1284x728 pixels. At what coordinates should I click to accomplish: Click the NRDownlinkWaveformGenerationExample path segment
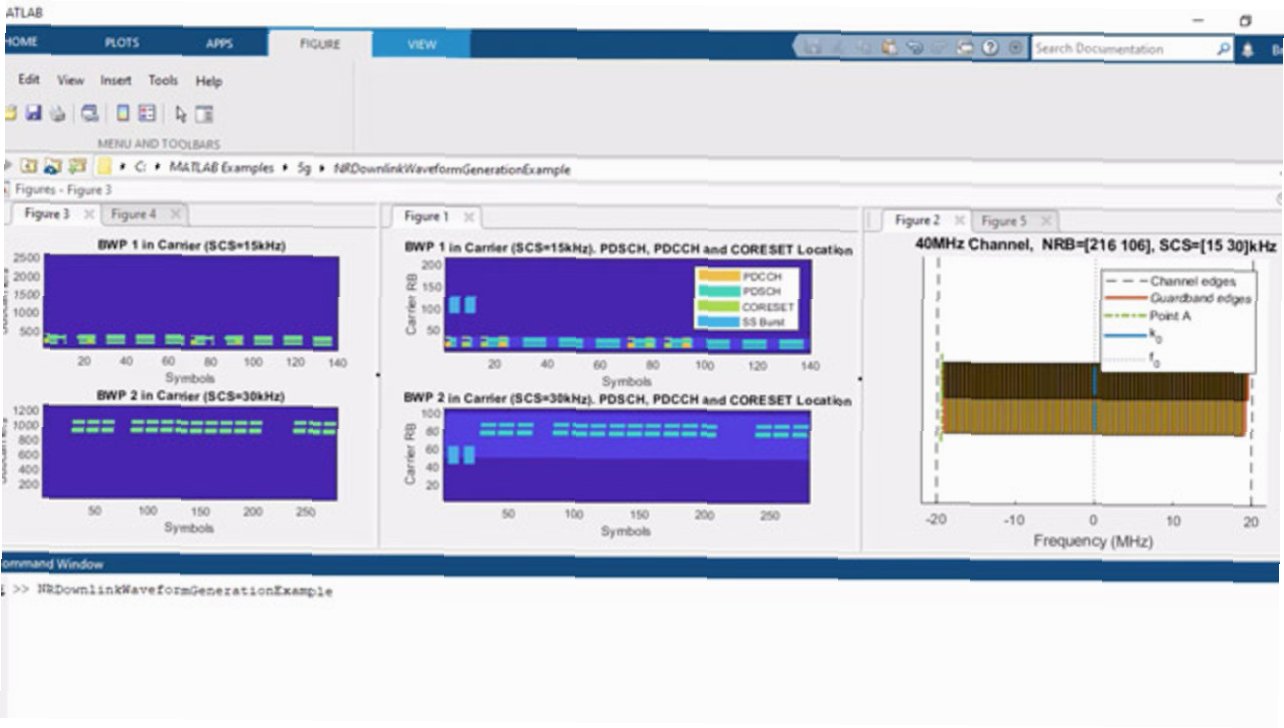coord(452,169)
